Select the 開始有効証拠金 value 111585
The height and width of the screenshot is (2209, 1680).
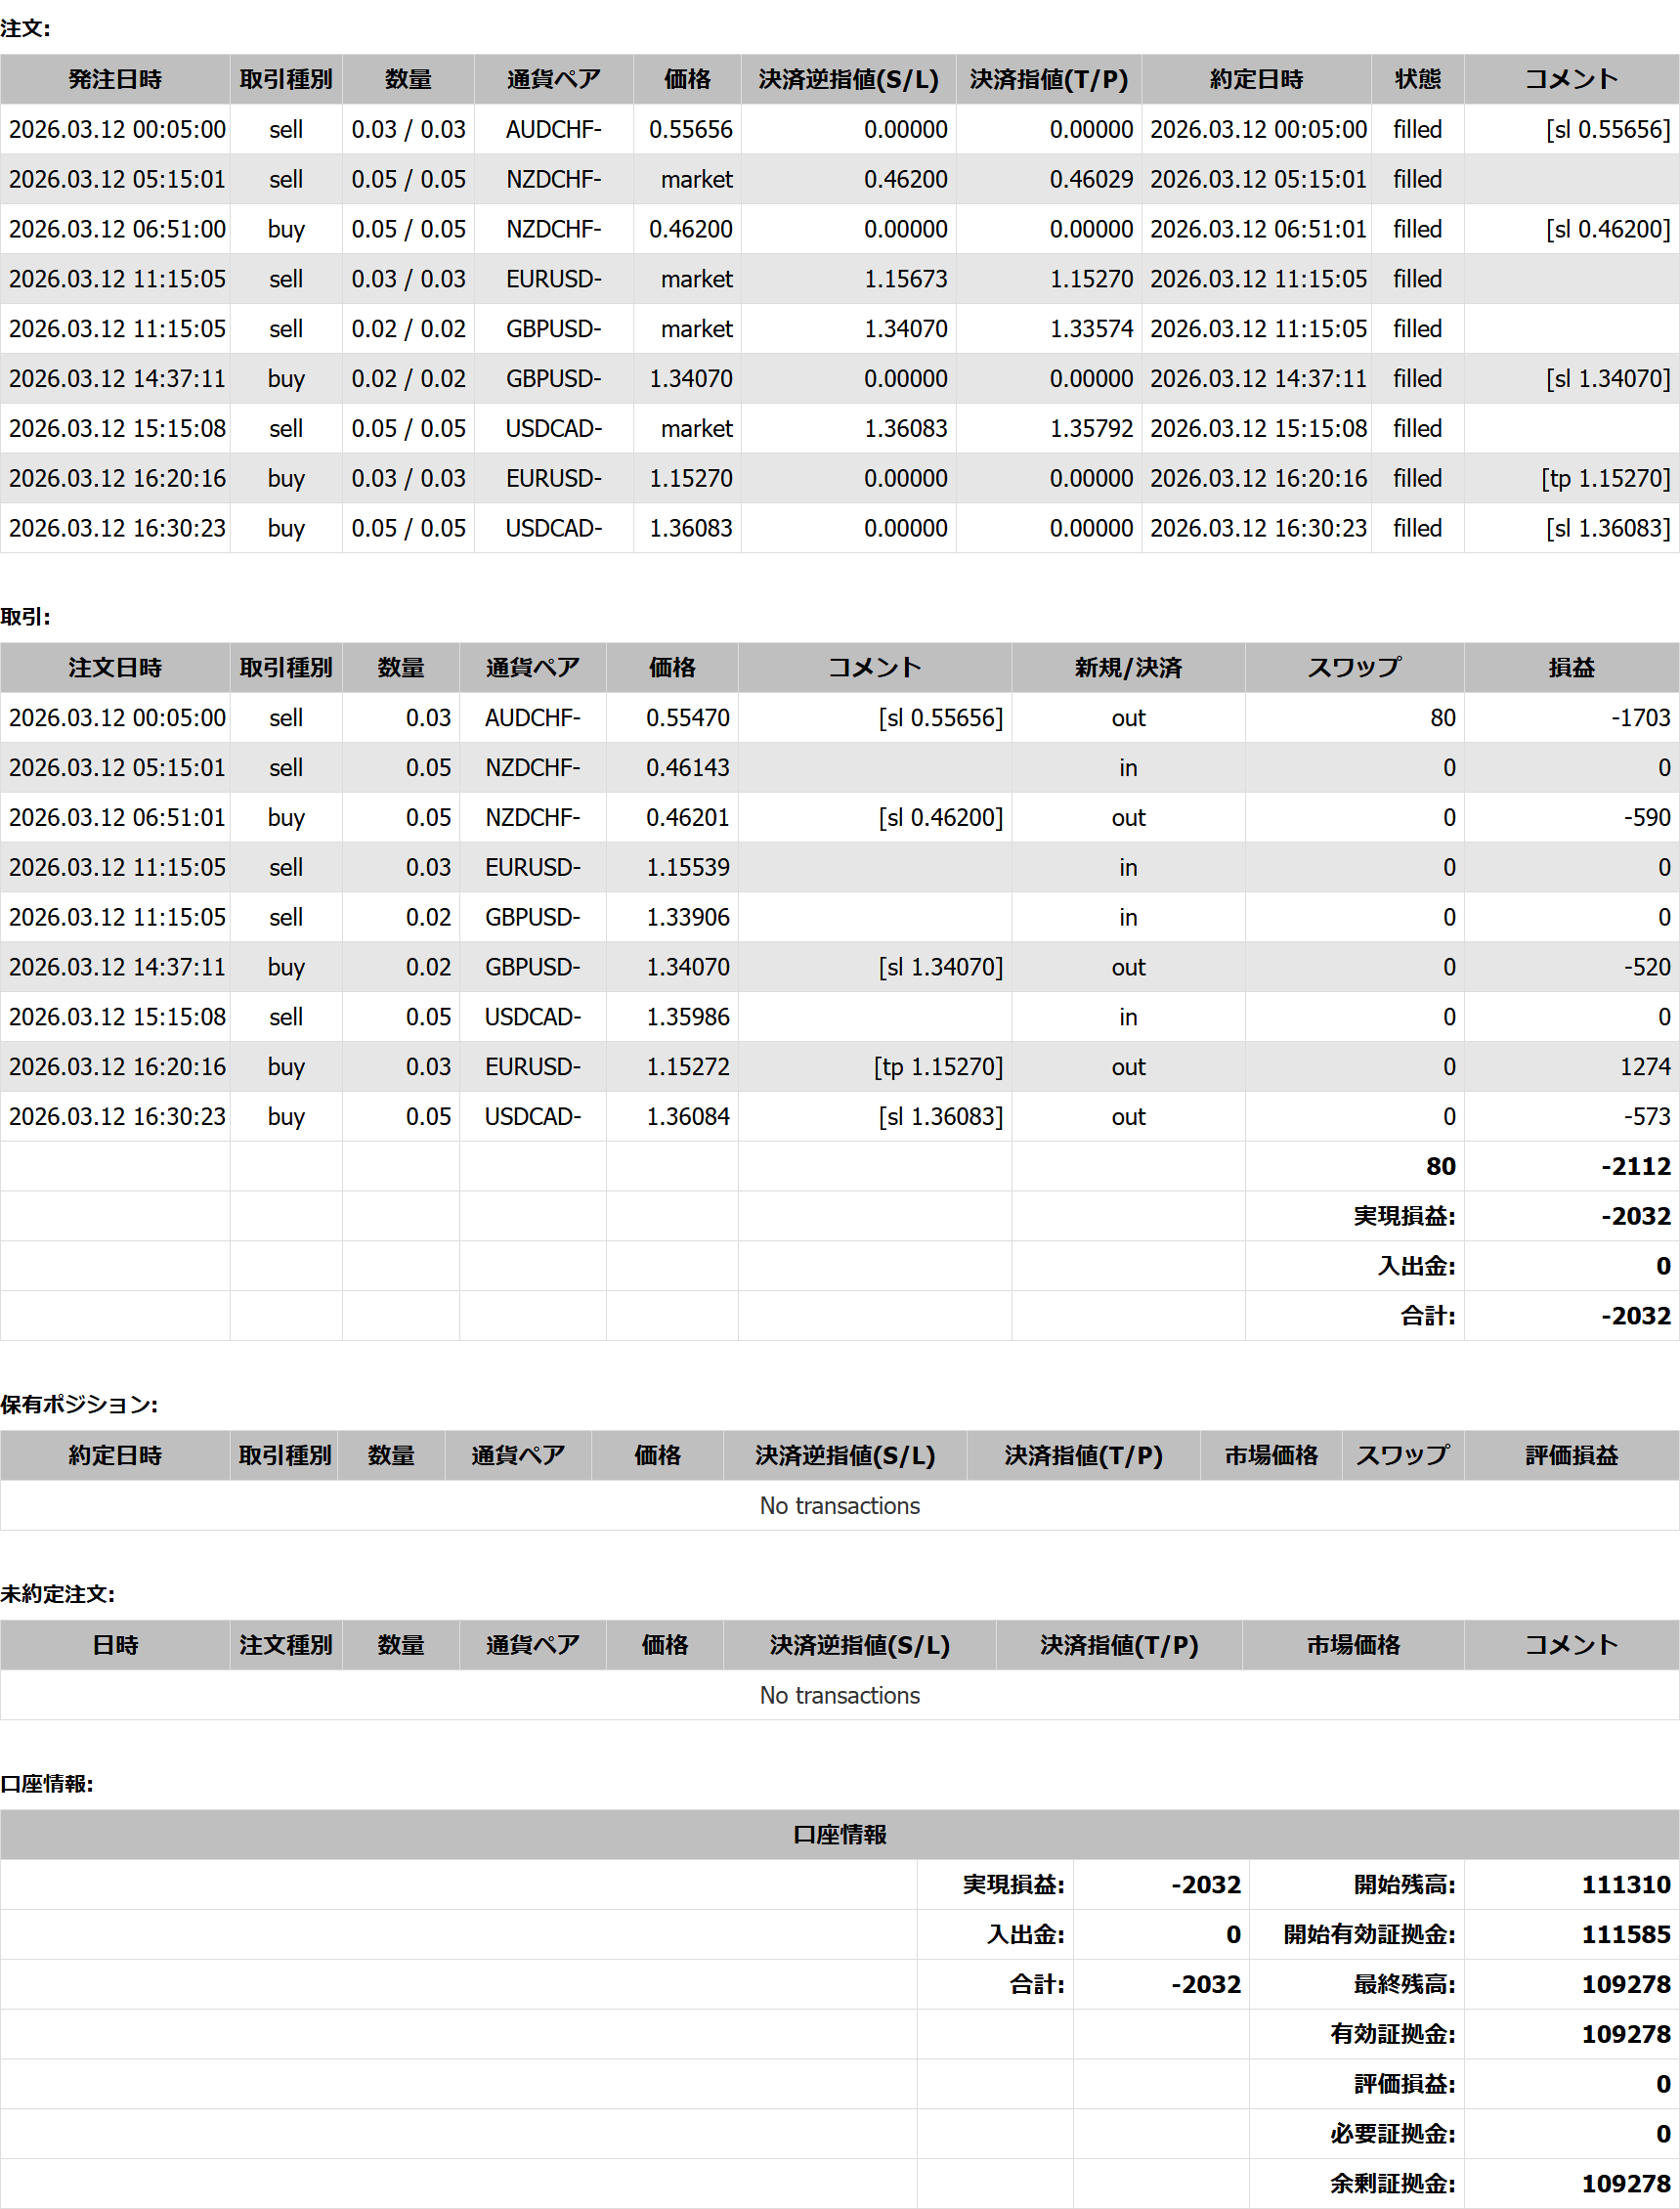[x=1625, y=1935]
